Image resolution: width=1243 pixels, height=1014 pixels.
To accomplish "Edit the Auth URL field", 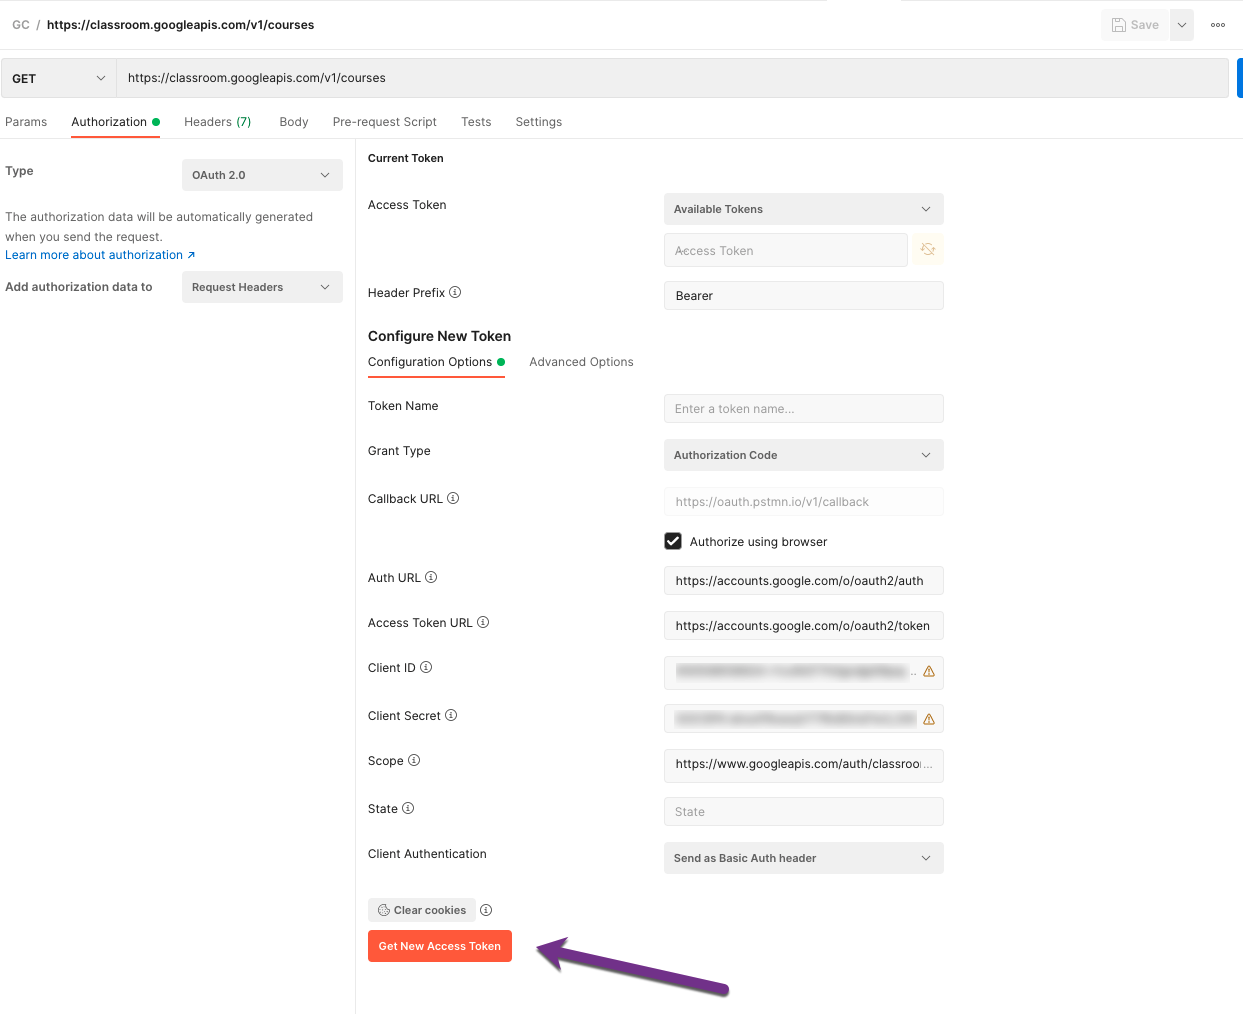I will pyautogui.click(x=803, y=581).
